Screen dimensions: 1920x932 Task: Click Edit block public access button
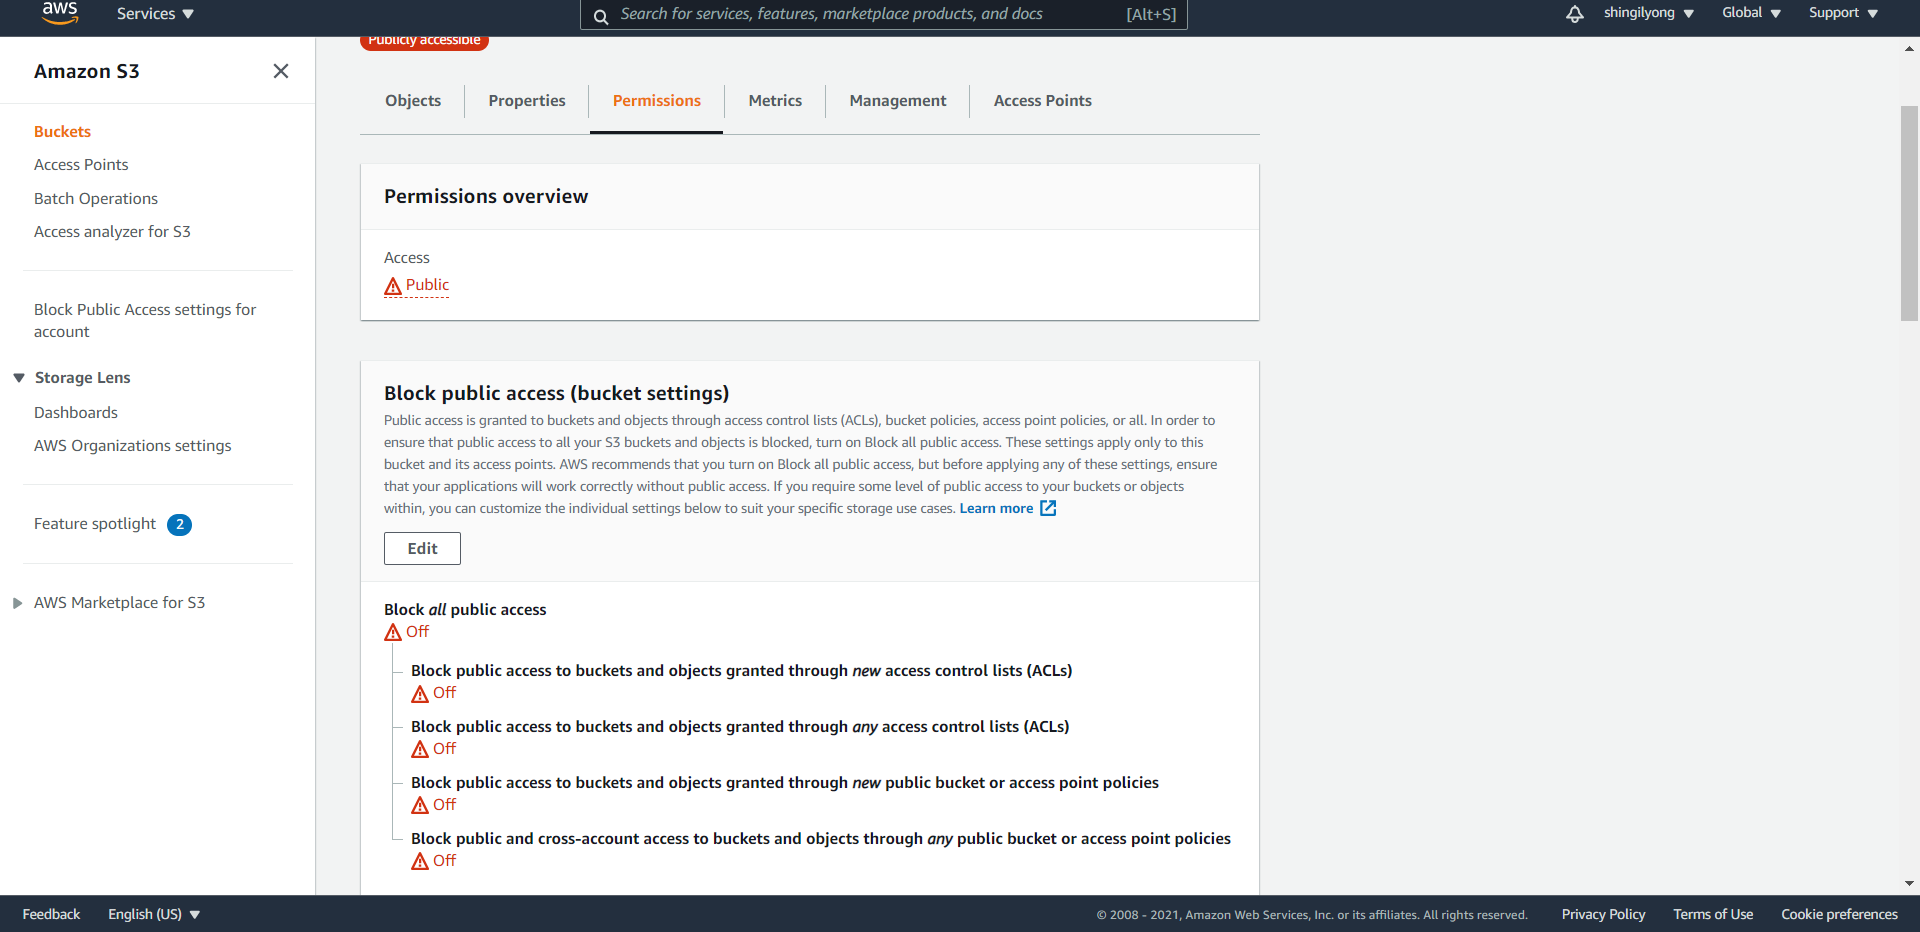pyautogui.click(x=422, y=549)
